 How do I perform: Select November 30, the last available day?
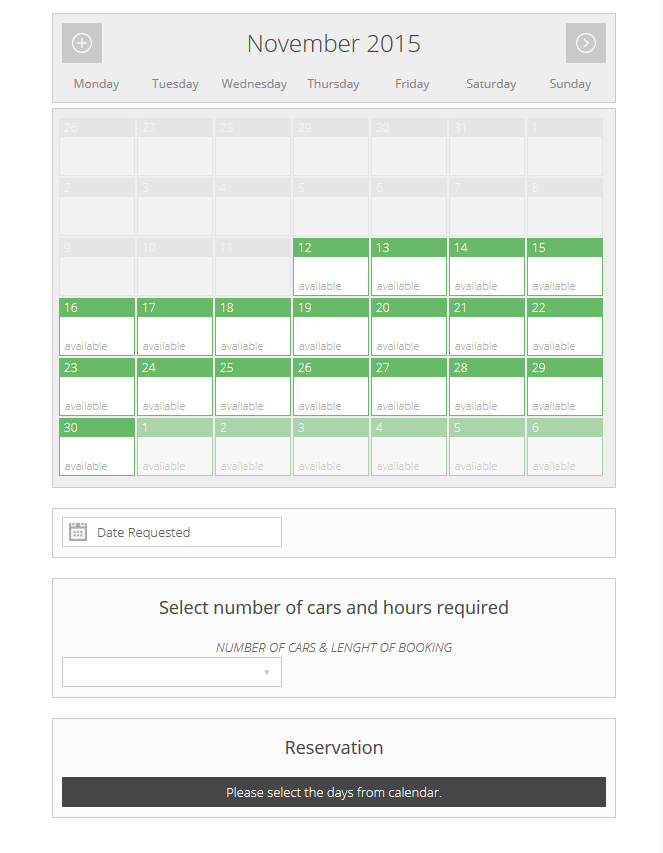(x=96, y=427)
